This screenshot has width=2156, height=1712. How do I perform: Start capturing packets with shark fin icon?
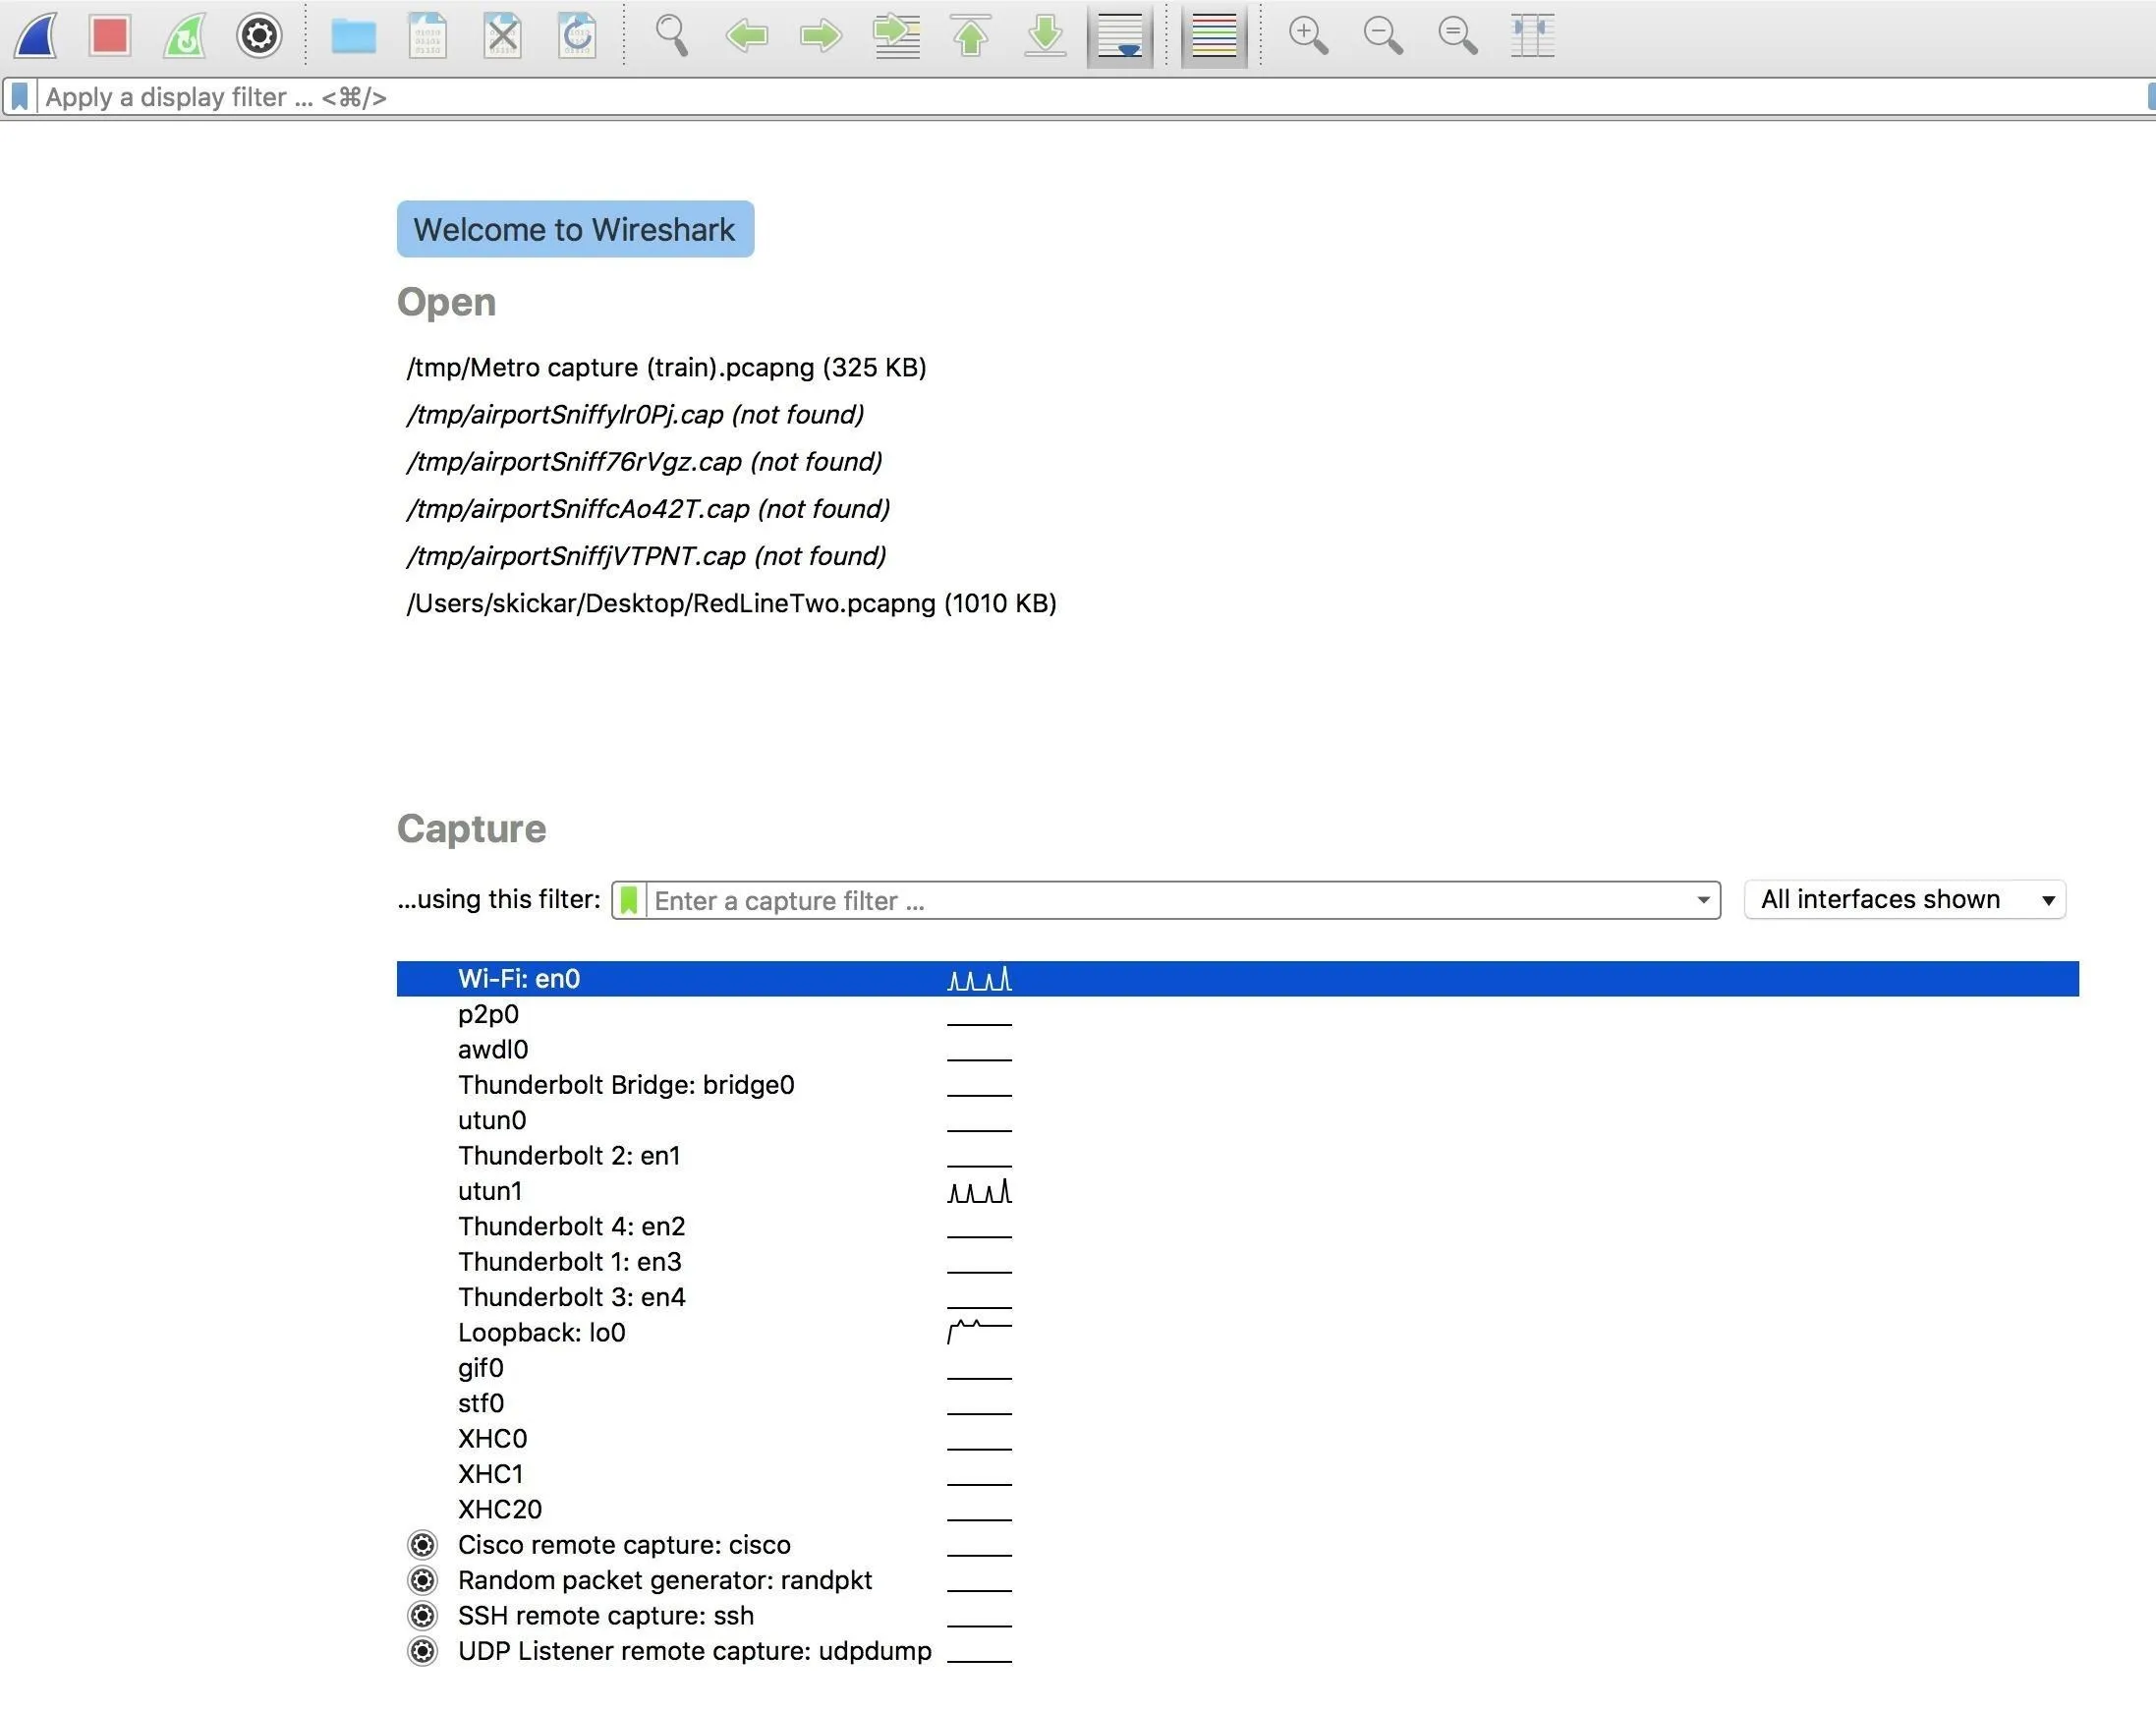36,36
